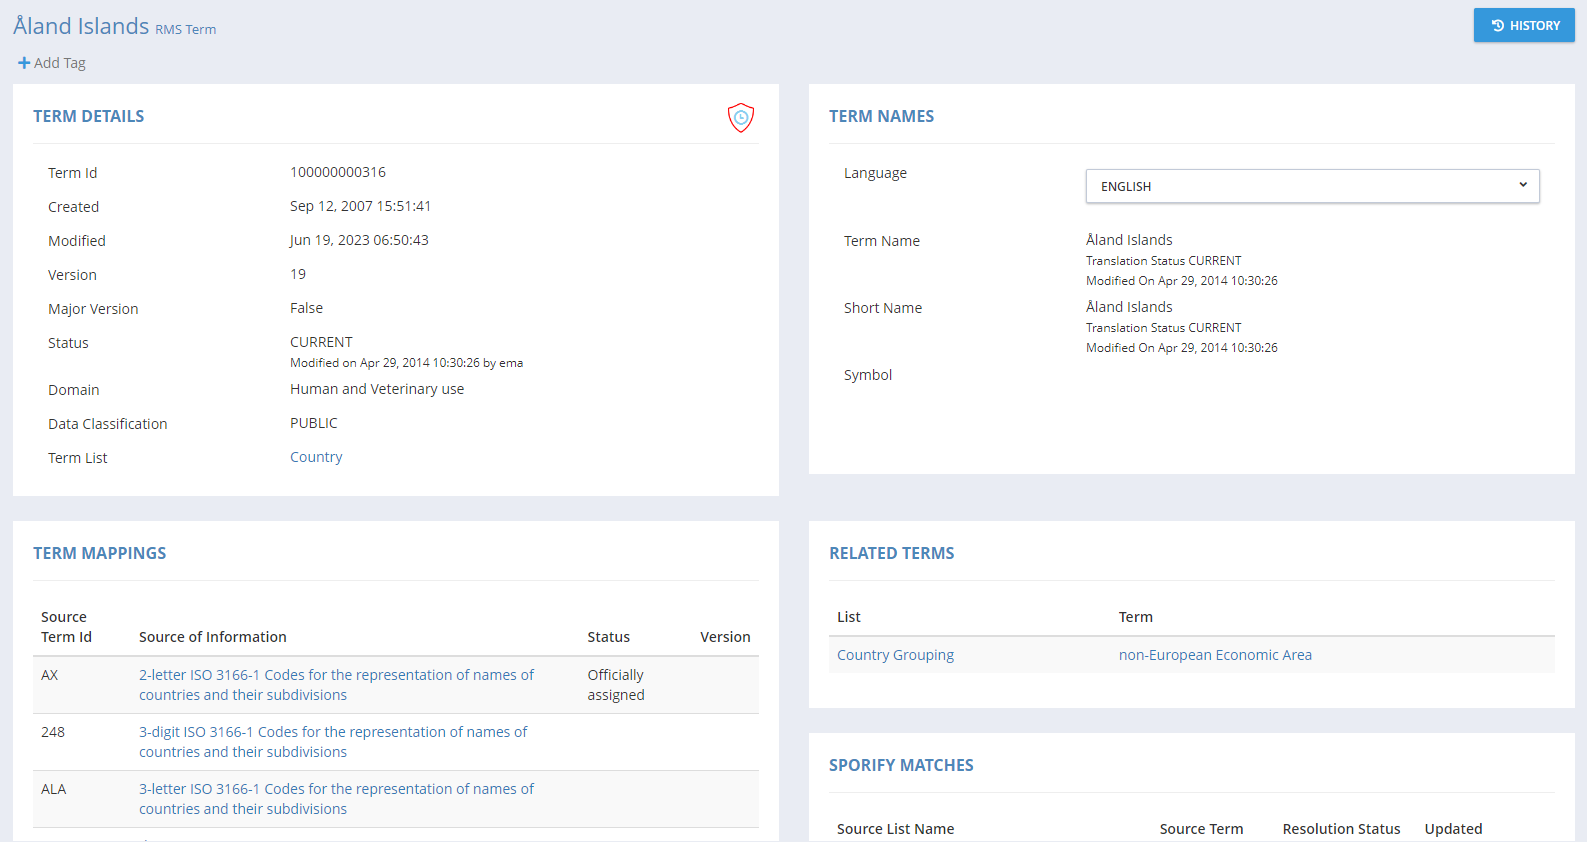Click the Source of Information column header
The width and height of the screenshot is (1587, 842).
(212, 637)
